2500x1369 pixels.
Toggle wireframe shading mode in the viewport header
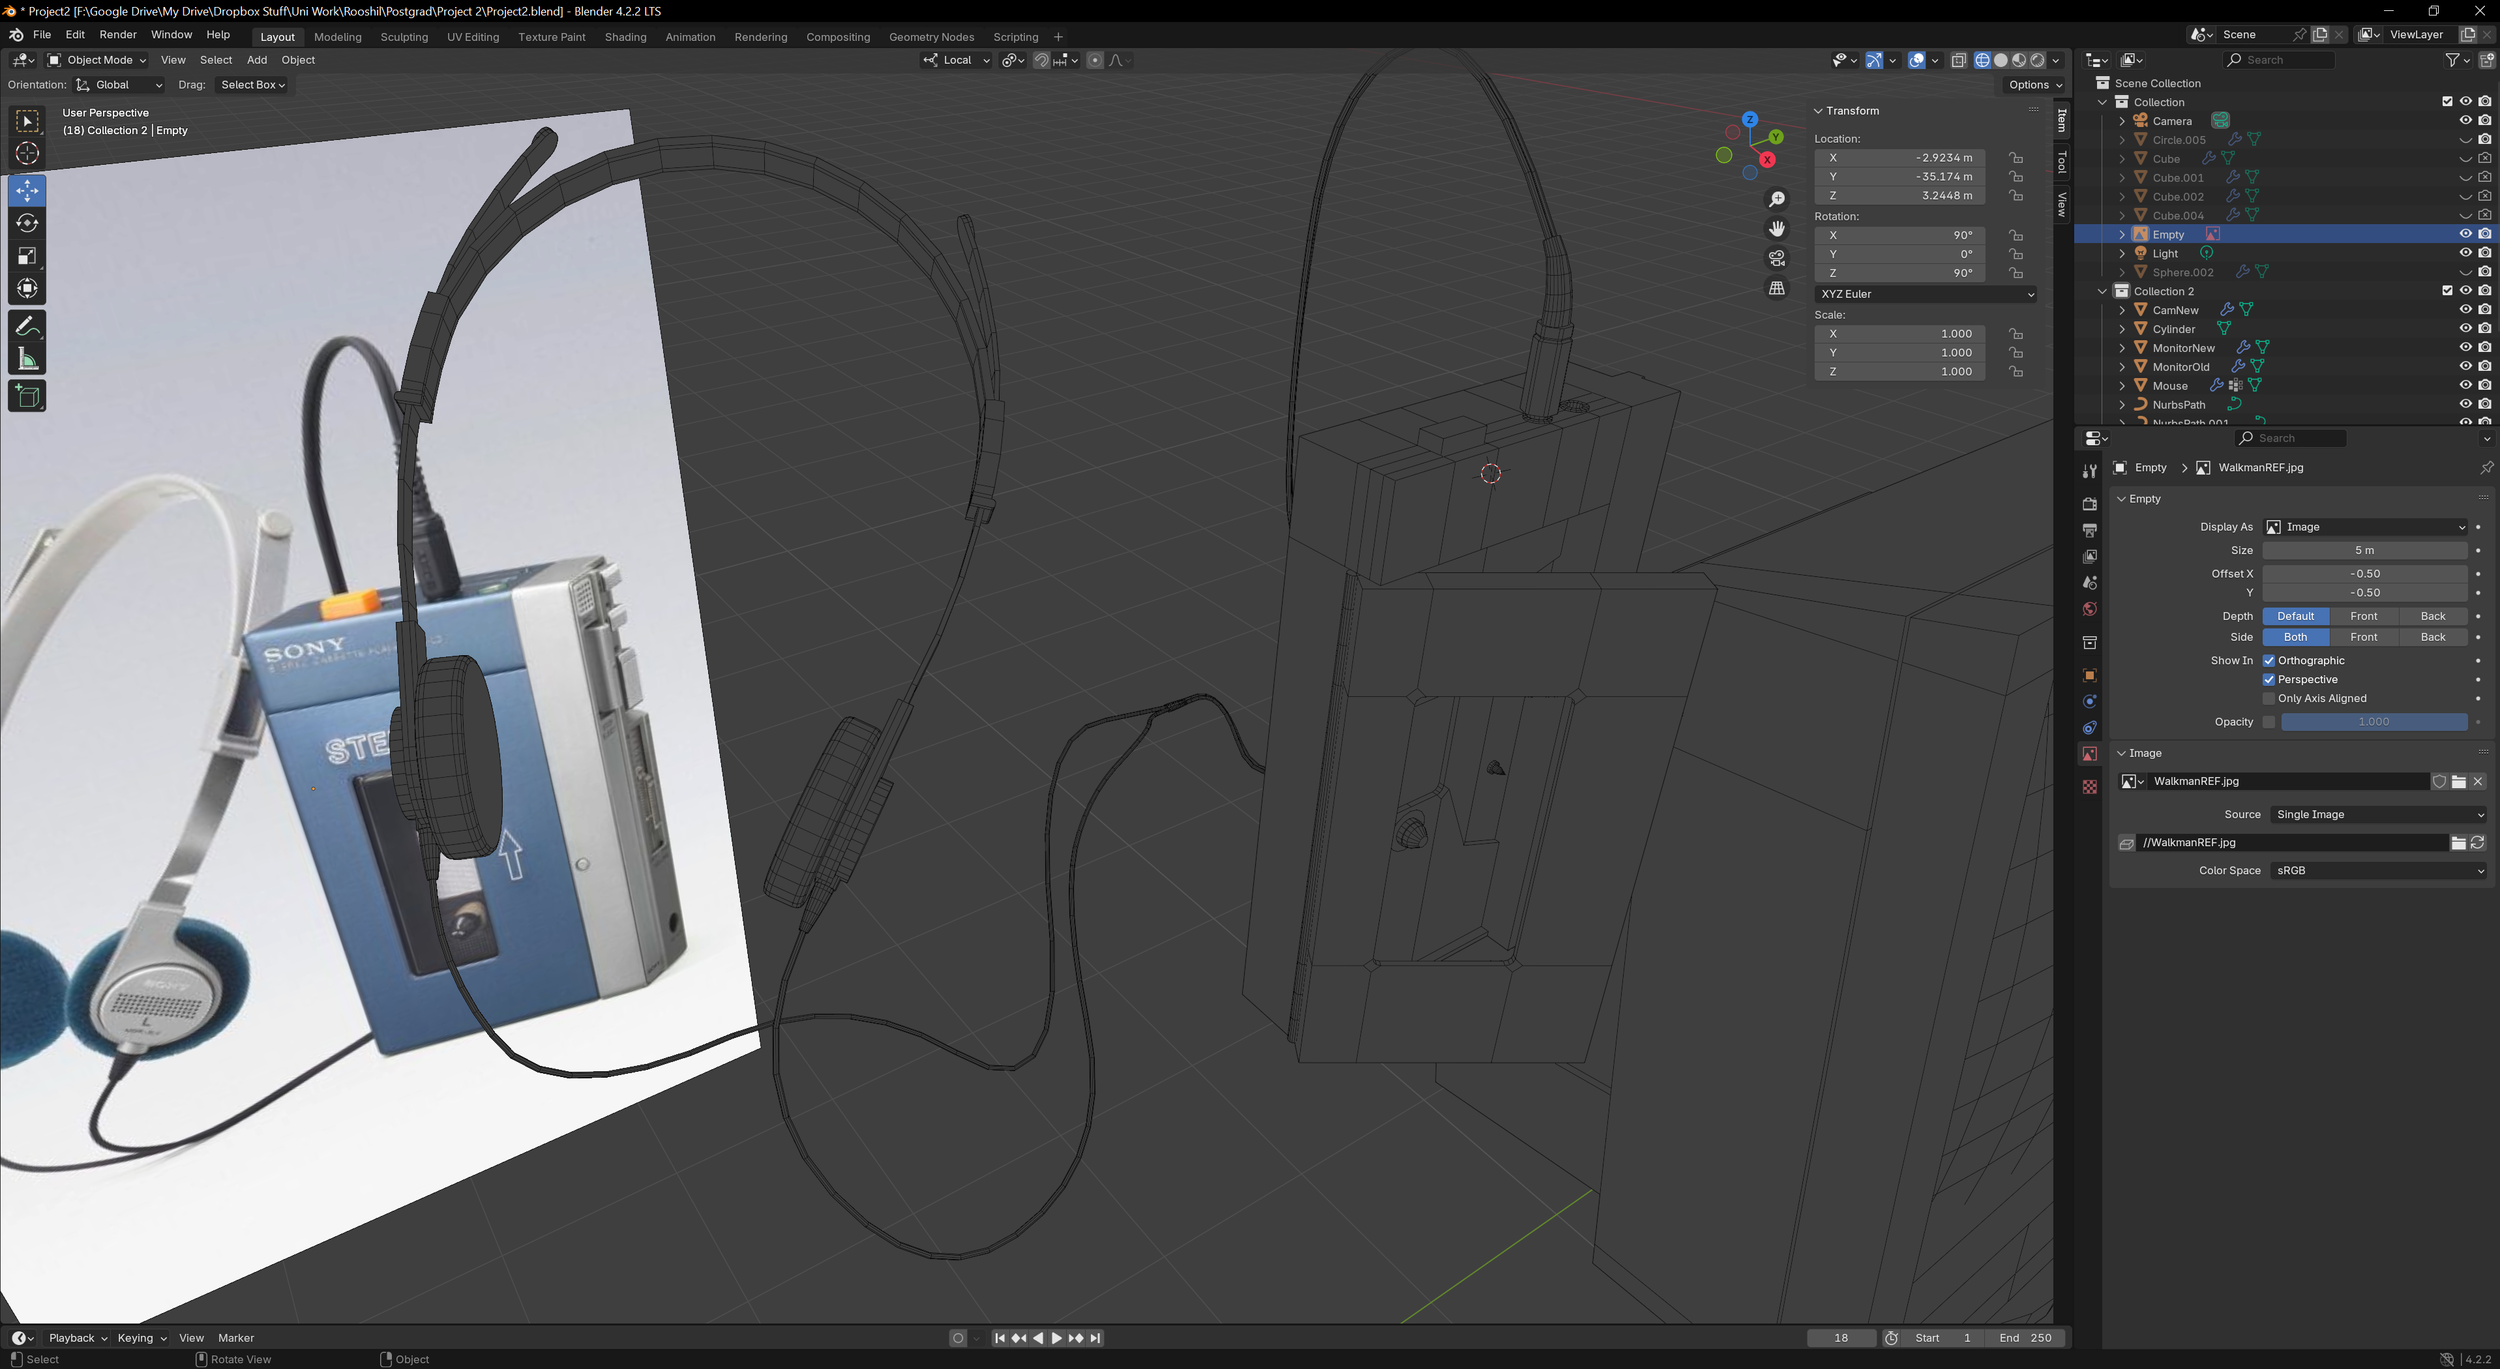pyautogui.click(x=1982, y=60)
